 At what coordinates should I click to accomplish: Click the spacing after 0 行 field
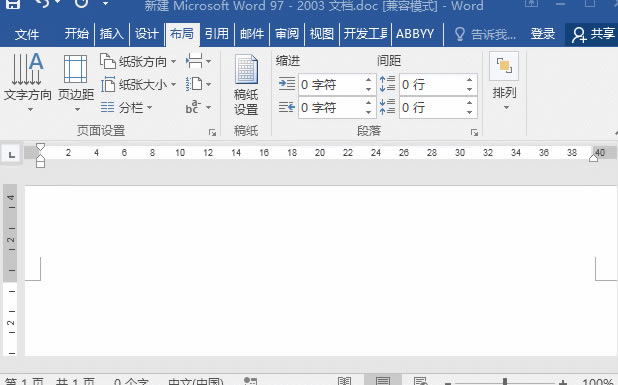pyautogui.click(x=432, y=108)
